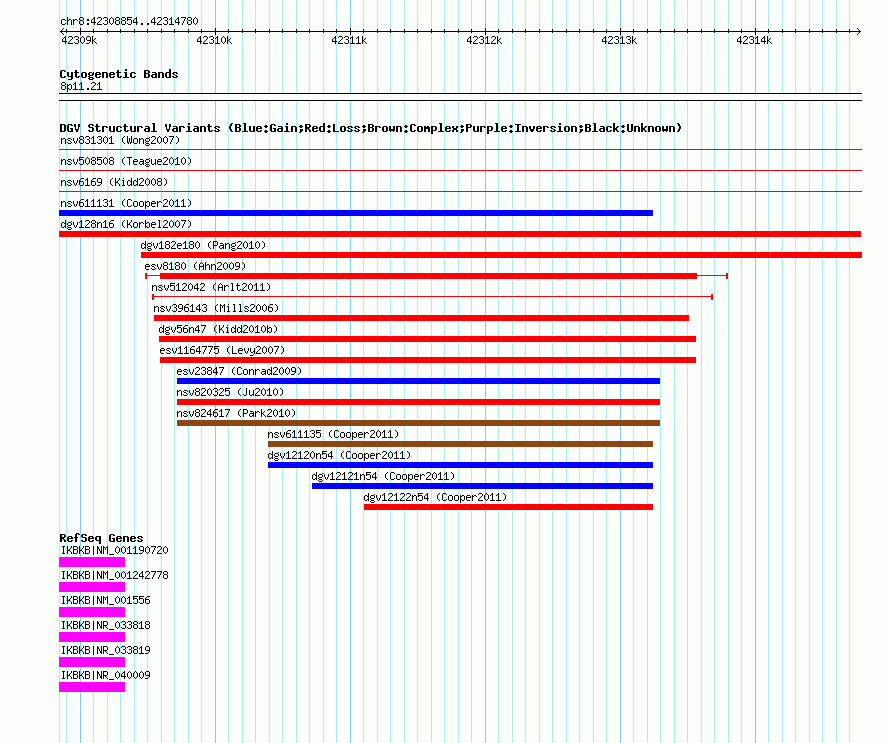Click the dgv12121n54 (Cooper2011) text label
This screenshot has height=743, width=890.
point(383,476)
